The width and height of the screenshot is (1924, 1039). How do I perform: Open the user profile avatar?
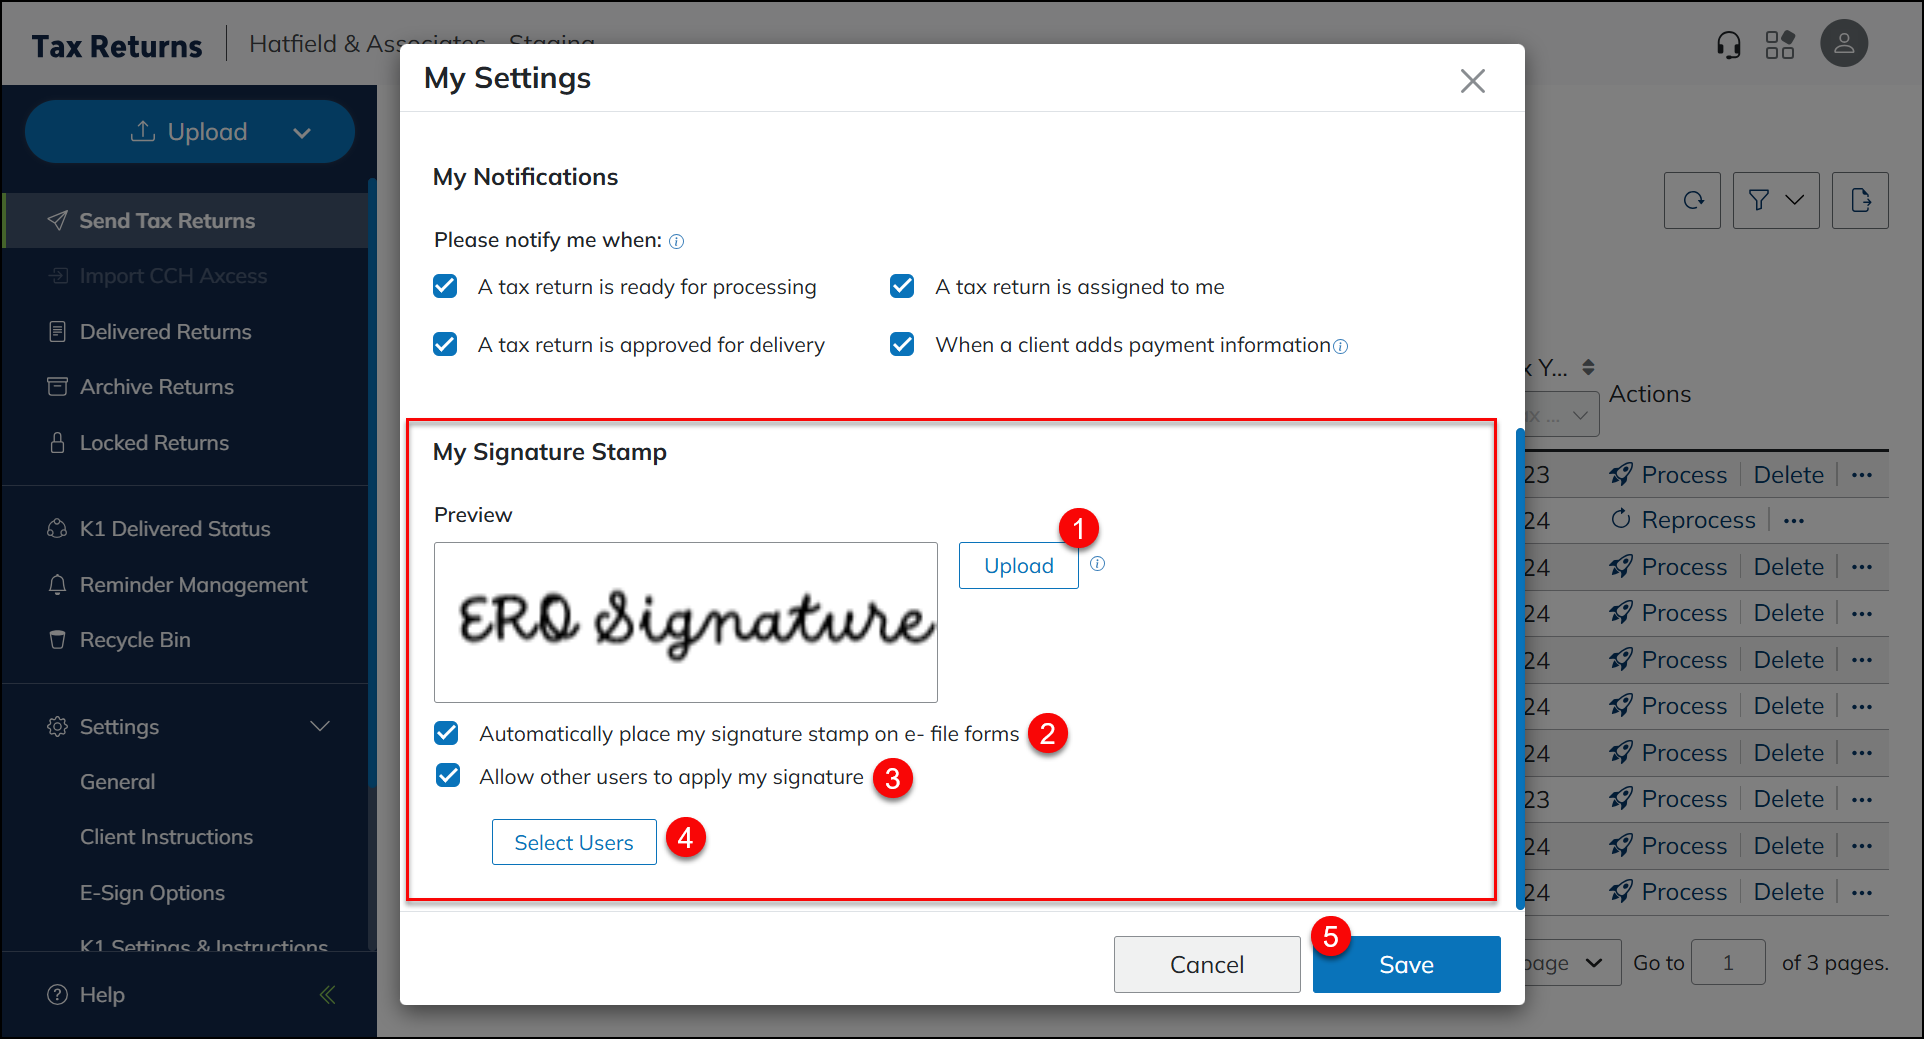click(x=1843, y=44)
